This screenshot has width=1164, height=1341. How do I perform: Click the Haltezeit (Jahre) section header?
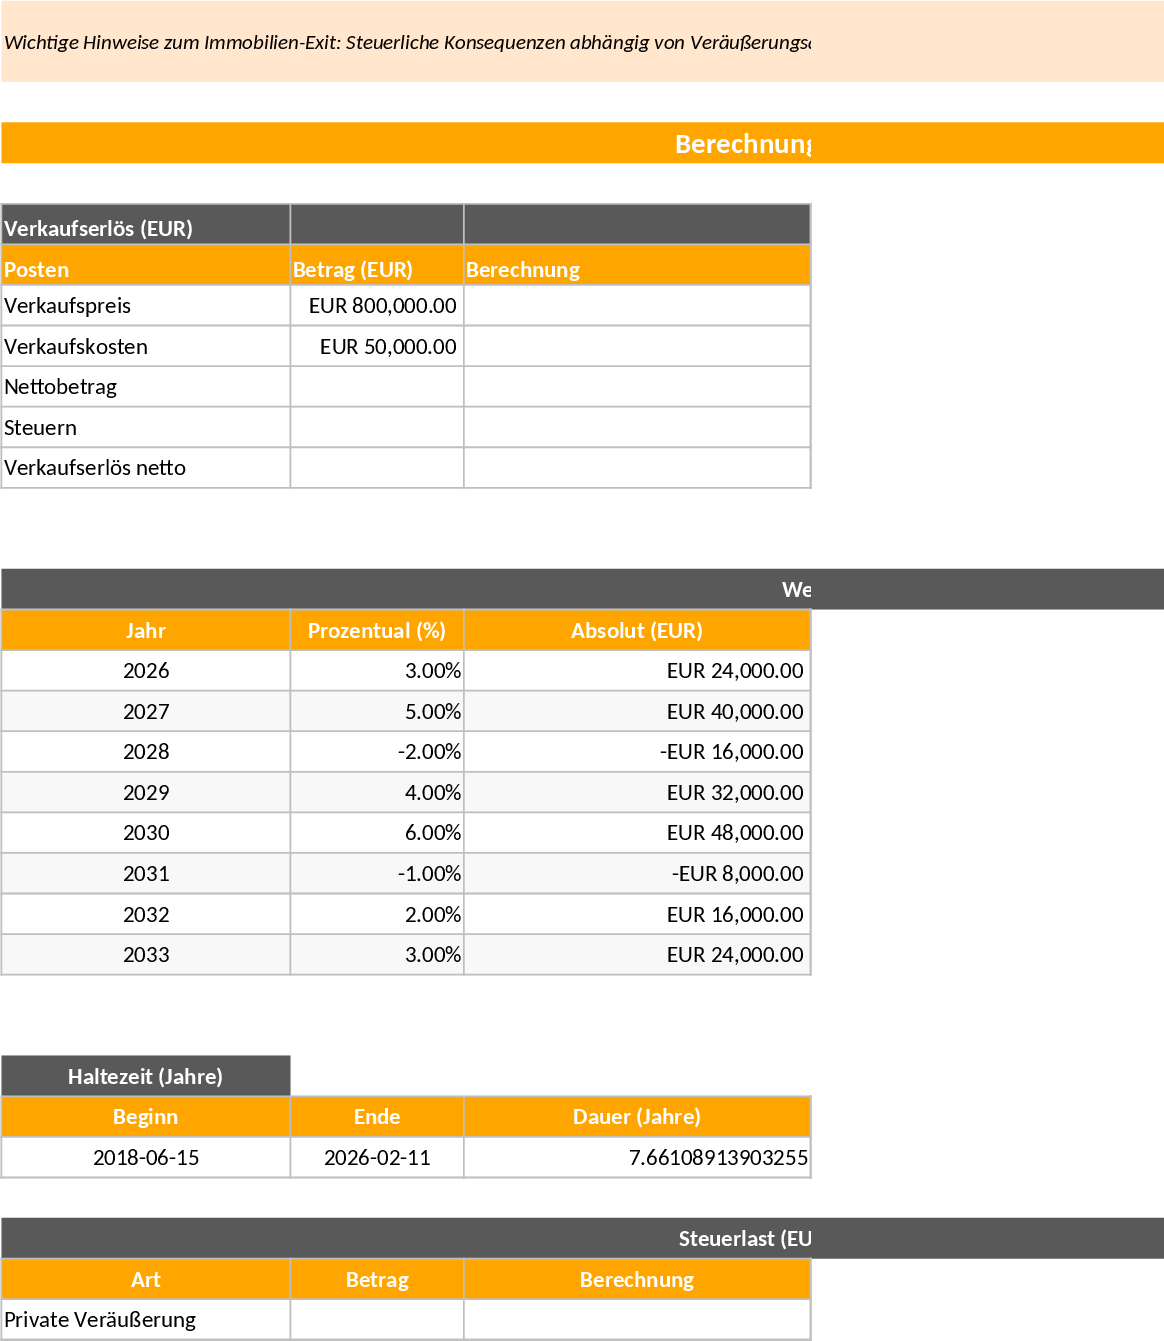click(x=146, y=1076)
